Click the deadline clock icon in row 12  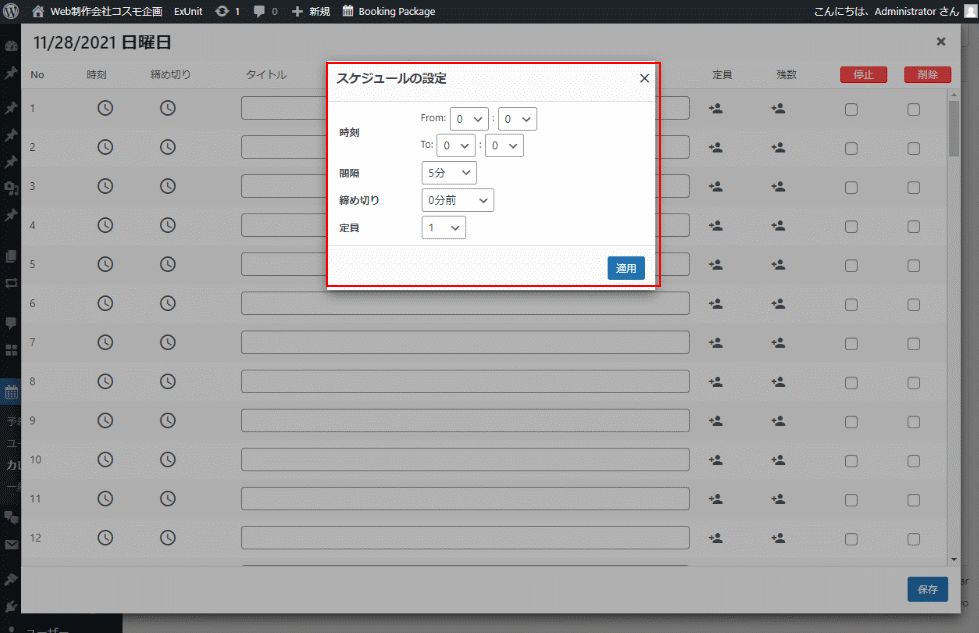[168, 537]
